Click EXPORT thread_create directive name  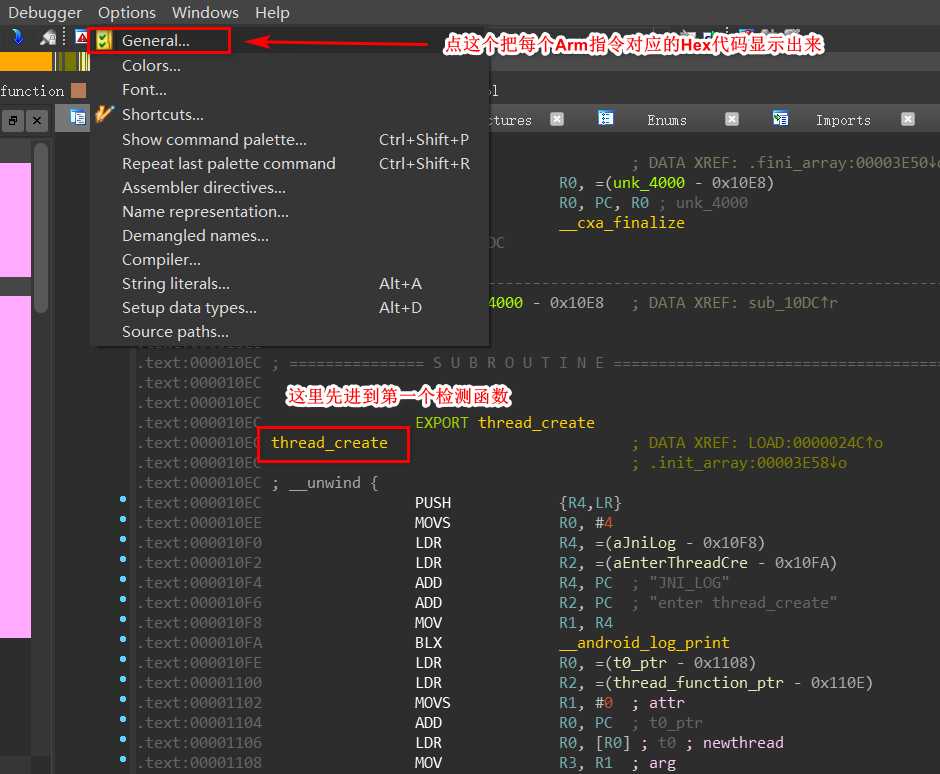(536, 423)
